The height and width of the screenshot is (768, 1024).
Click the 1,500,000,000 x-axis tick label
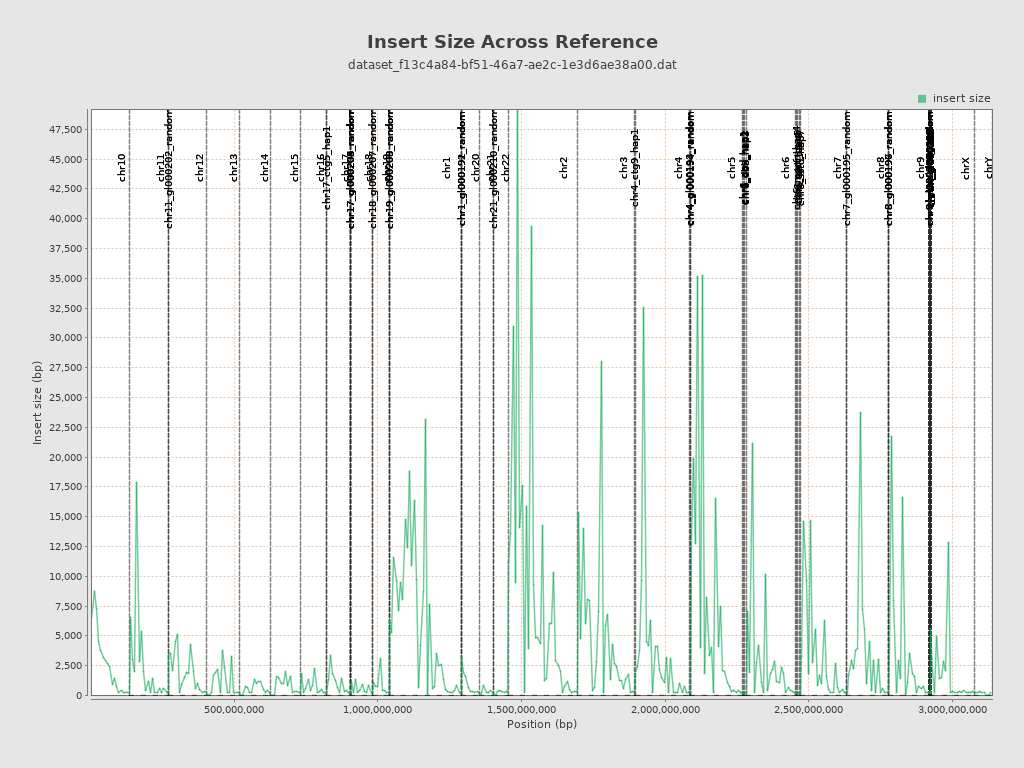(522, 710)
